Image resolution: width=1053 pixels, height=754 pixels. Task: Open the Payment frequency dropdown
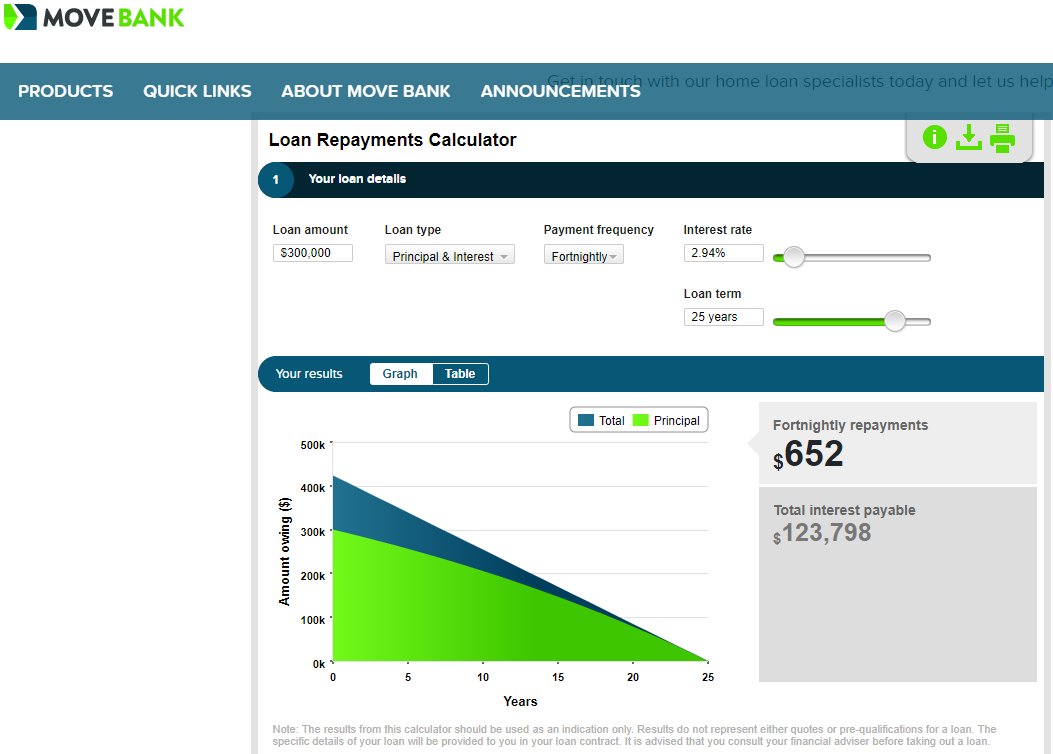(584, 256)
